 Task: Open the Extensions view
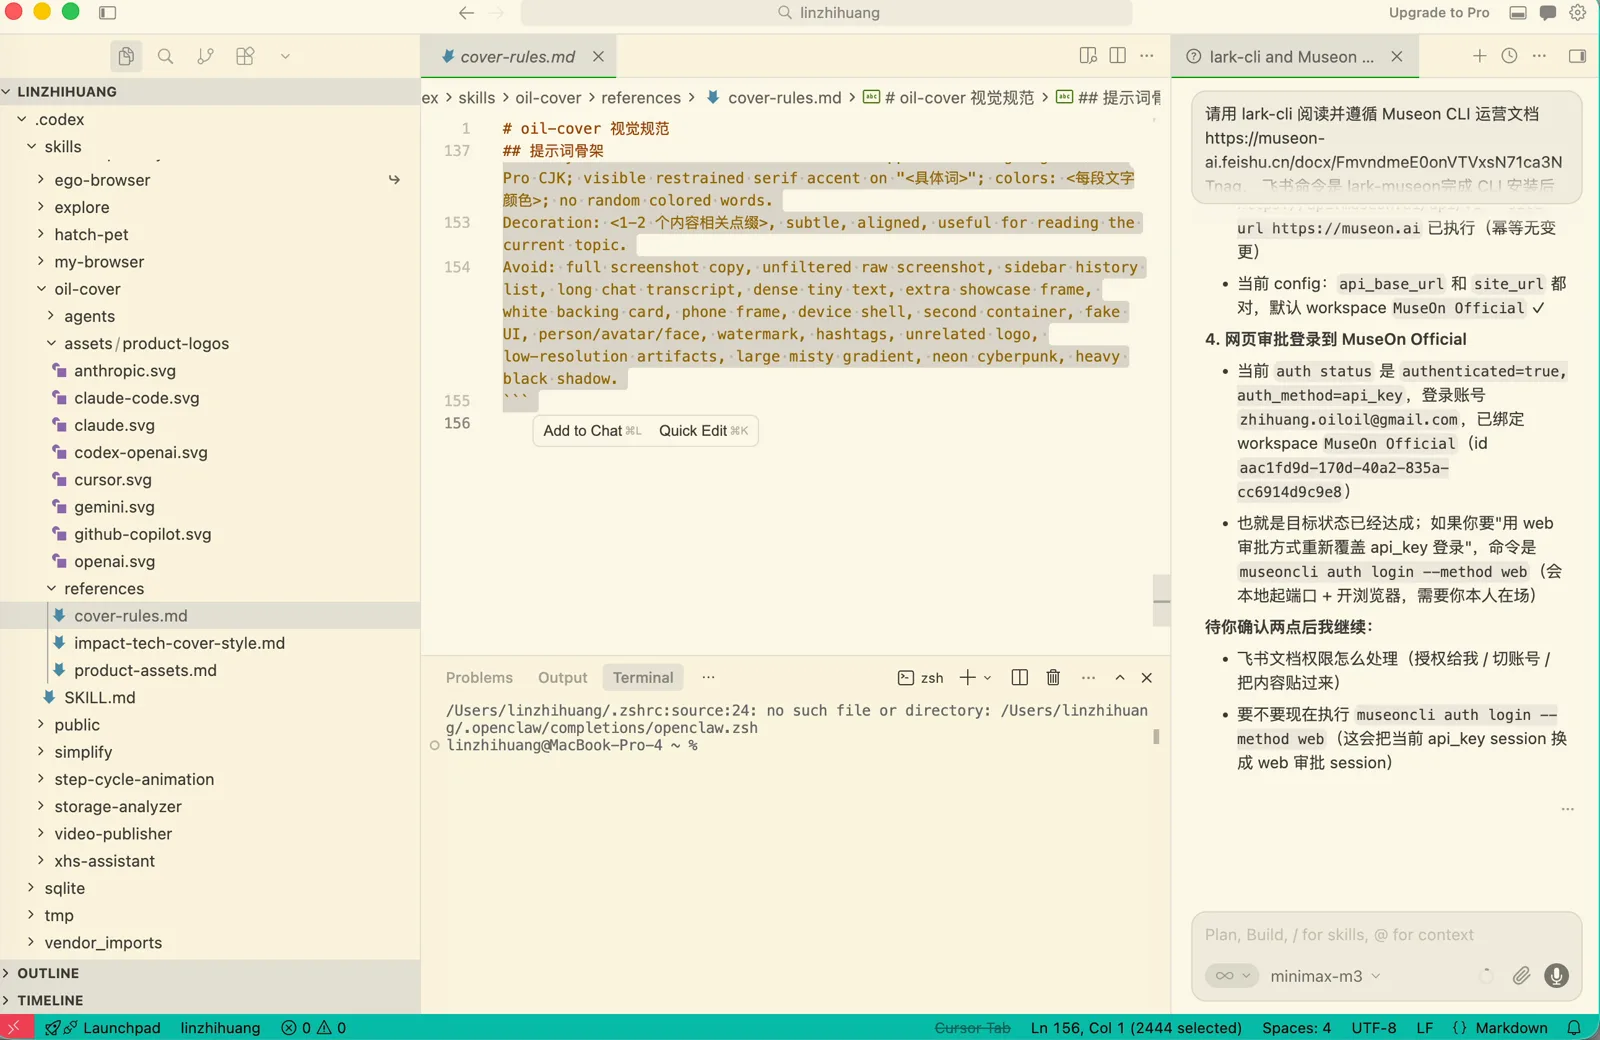point(245,56)
